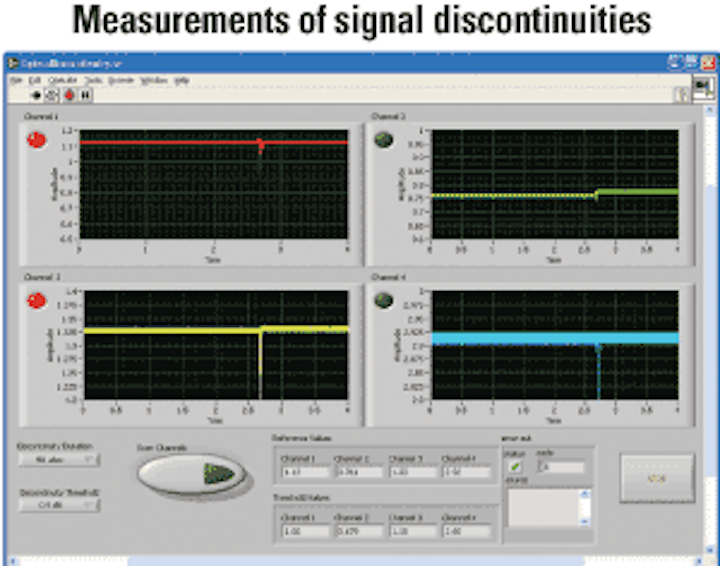Click the Threshold Values Channel 1 field
Screen dimensions: 720x566
(x=305, y=531)
